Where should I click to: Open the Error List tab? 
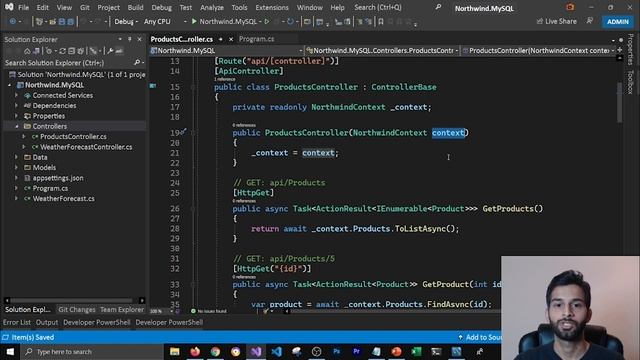click(17, 322)
